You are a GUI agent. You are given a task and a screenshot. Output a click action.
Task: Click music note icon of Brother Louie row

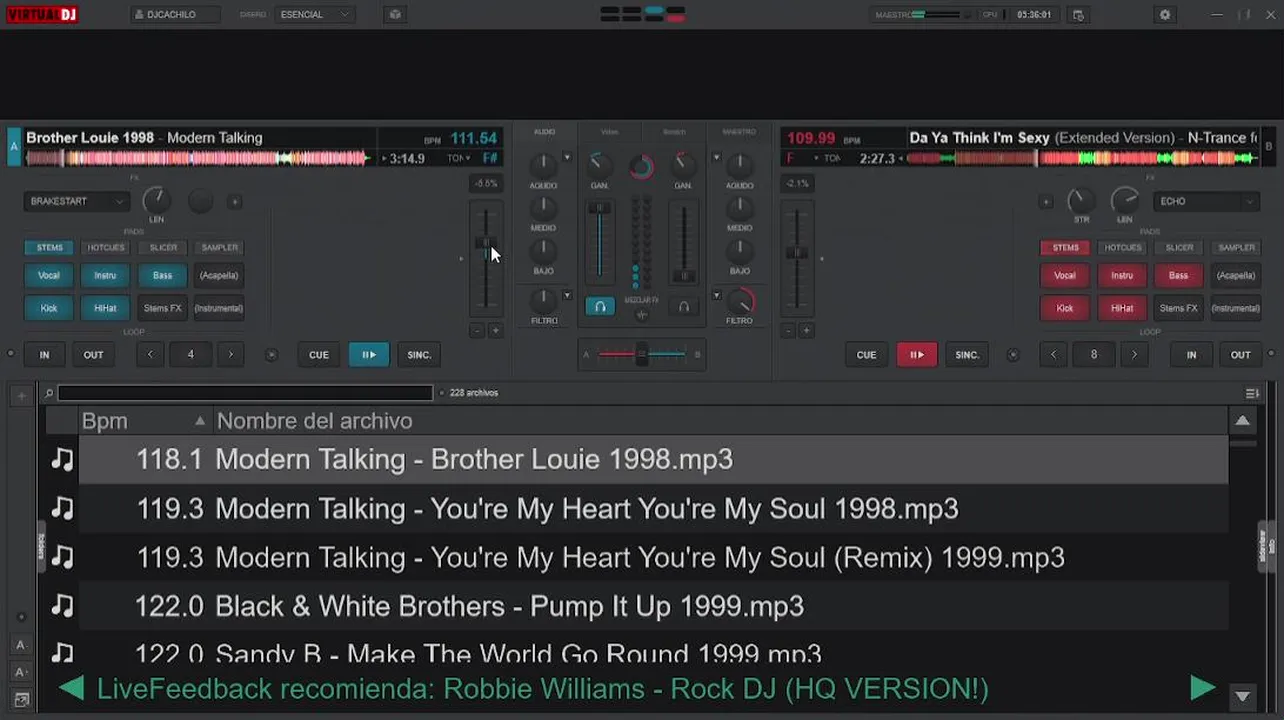point(62,459)
